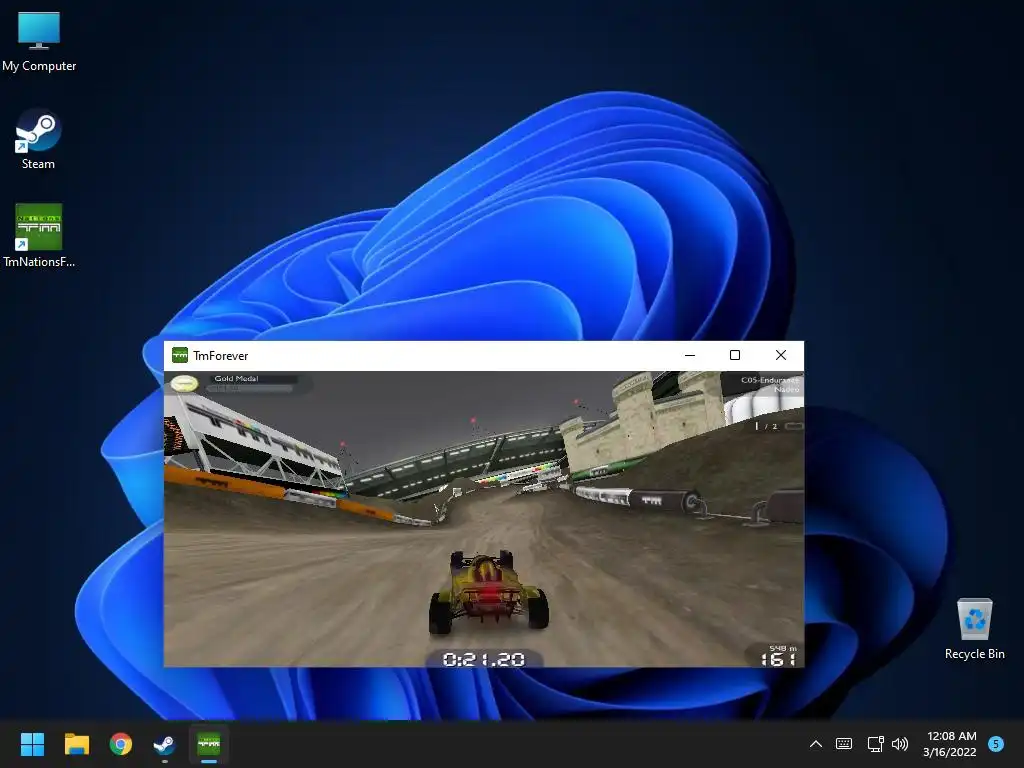The height and width of the screenshot is (768, 1024).
Task: Click the TmForever window title icon
Action: tap(180, 355)
